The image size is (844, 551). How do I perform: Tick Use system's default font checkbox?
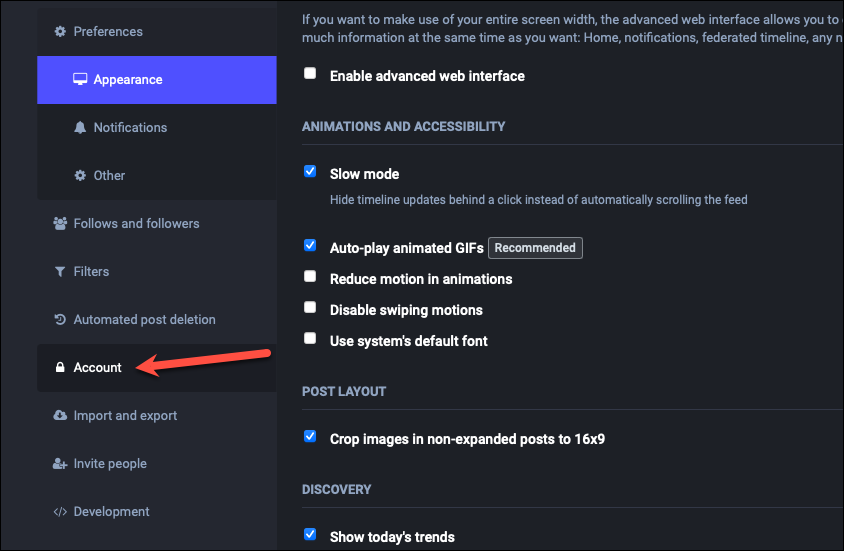coord(310,338)
